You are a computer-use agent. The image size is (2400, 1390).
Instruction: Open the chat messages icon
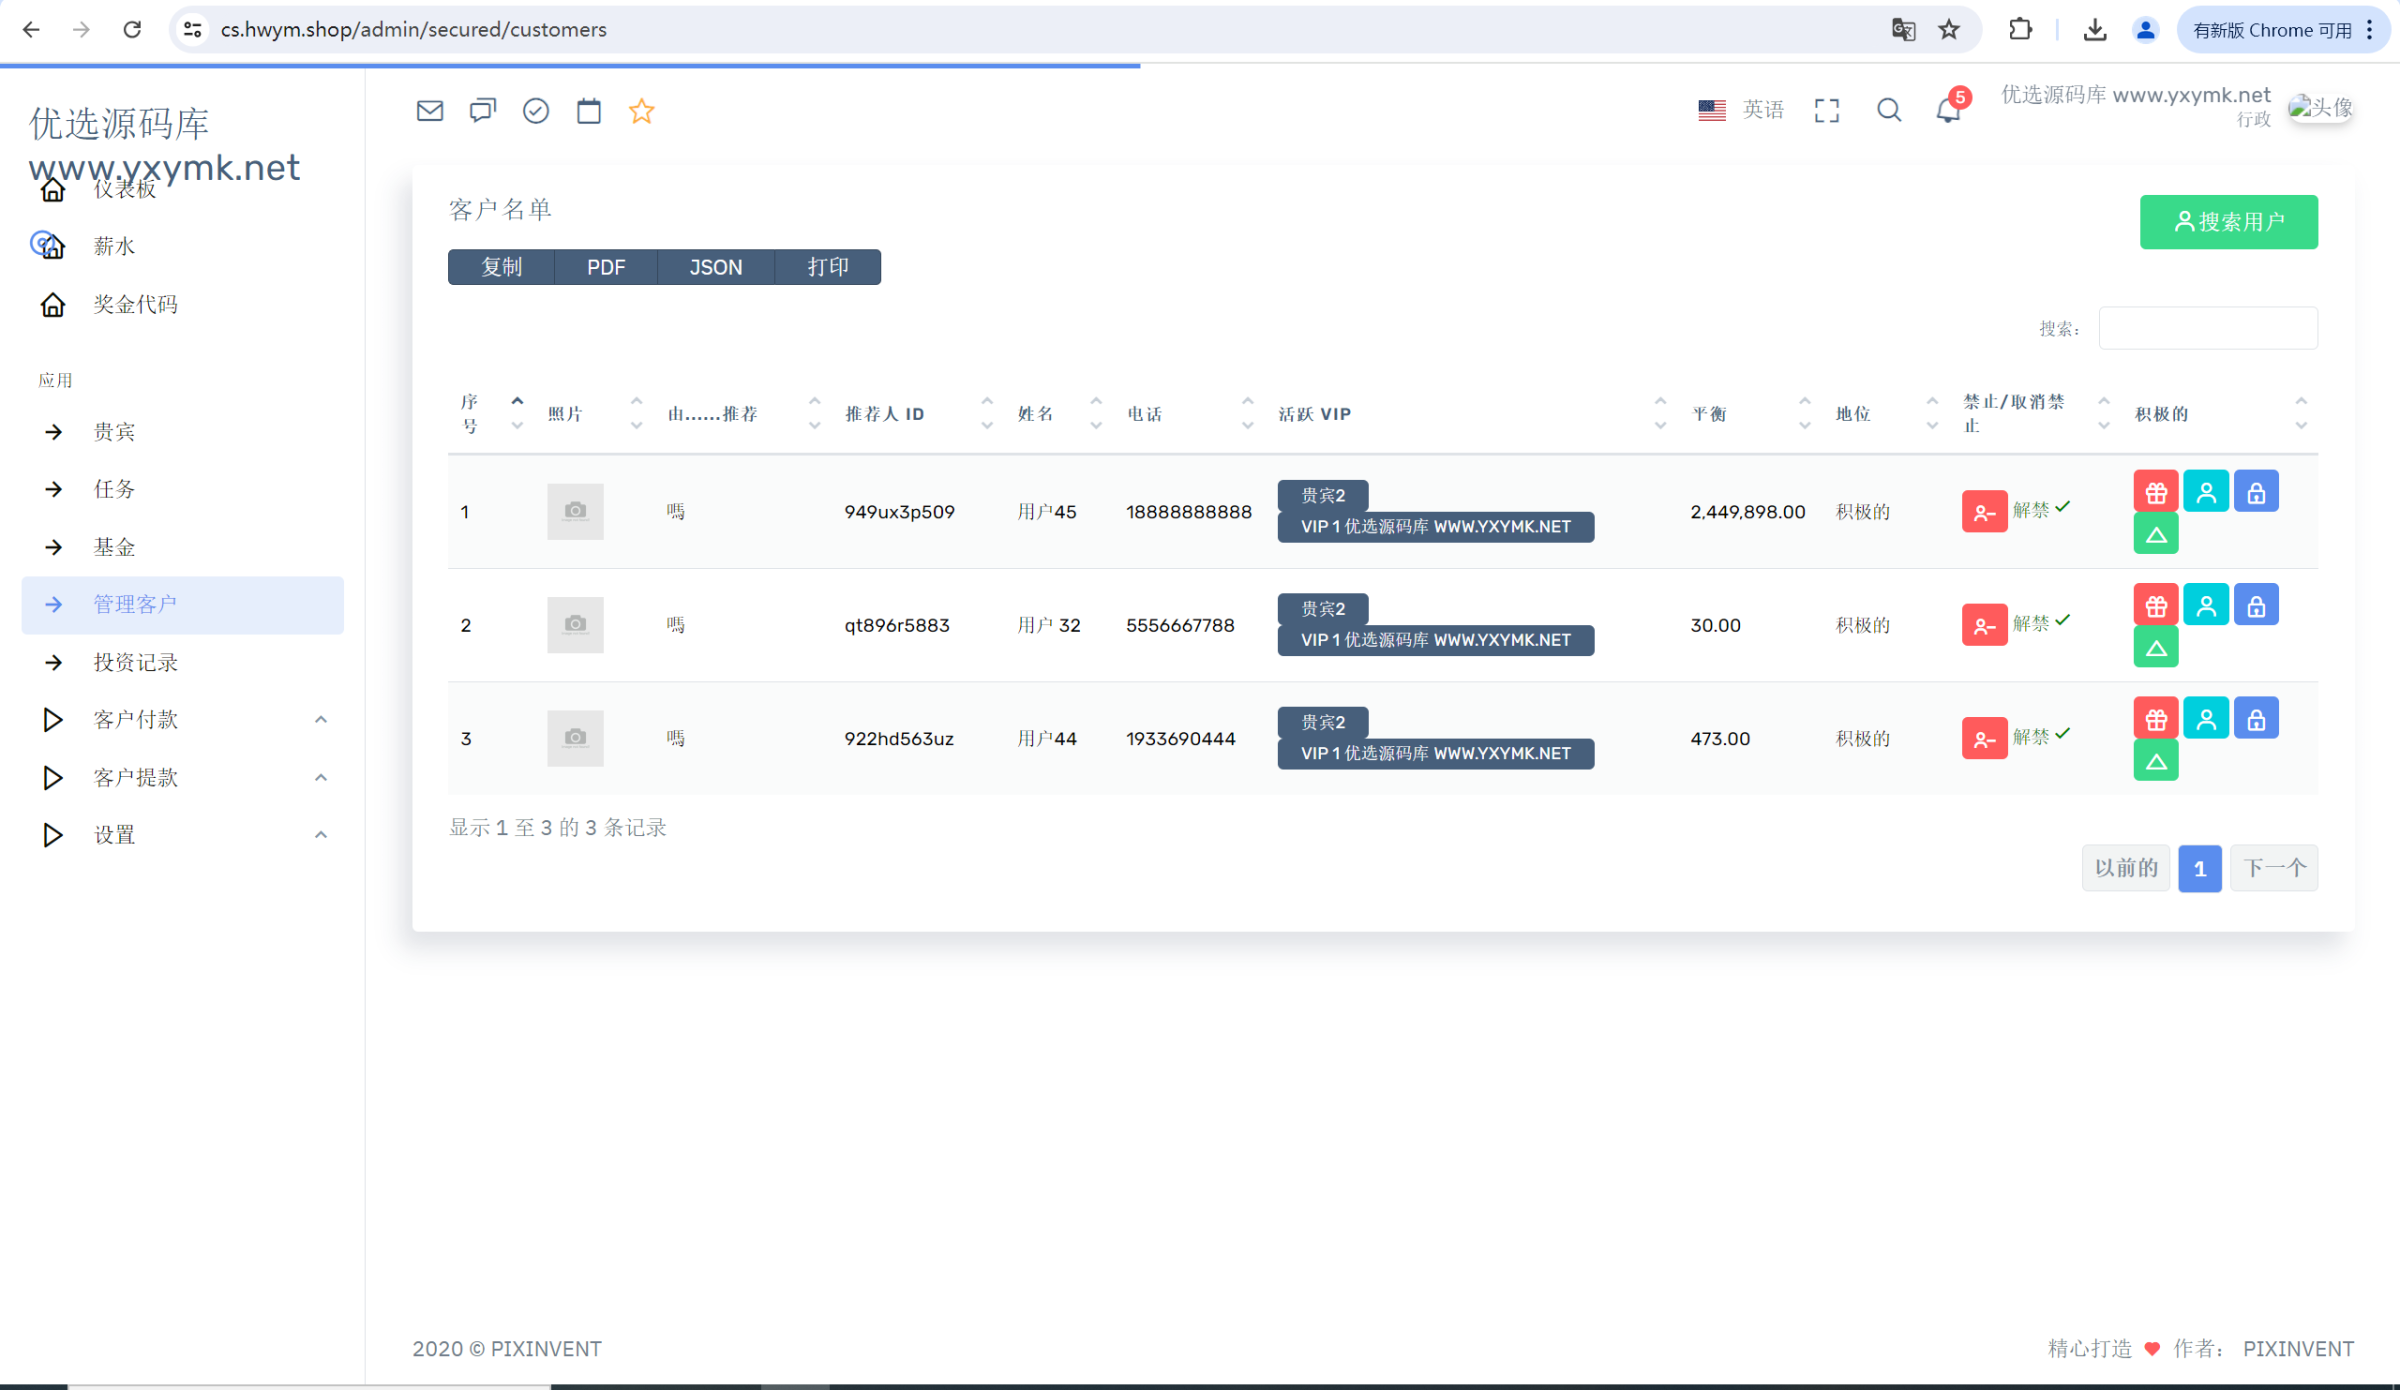[483, 111]
